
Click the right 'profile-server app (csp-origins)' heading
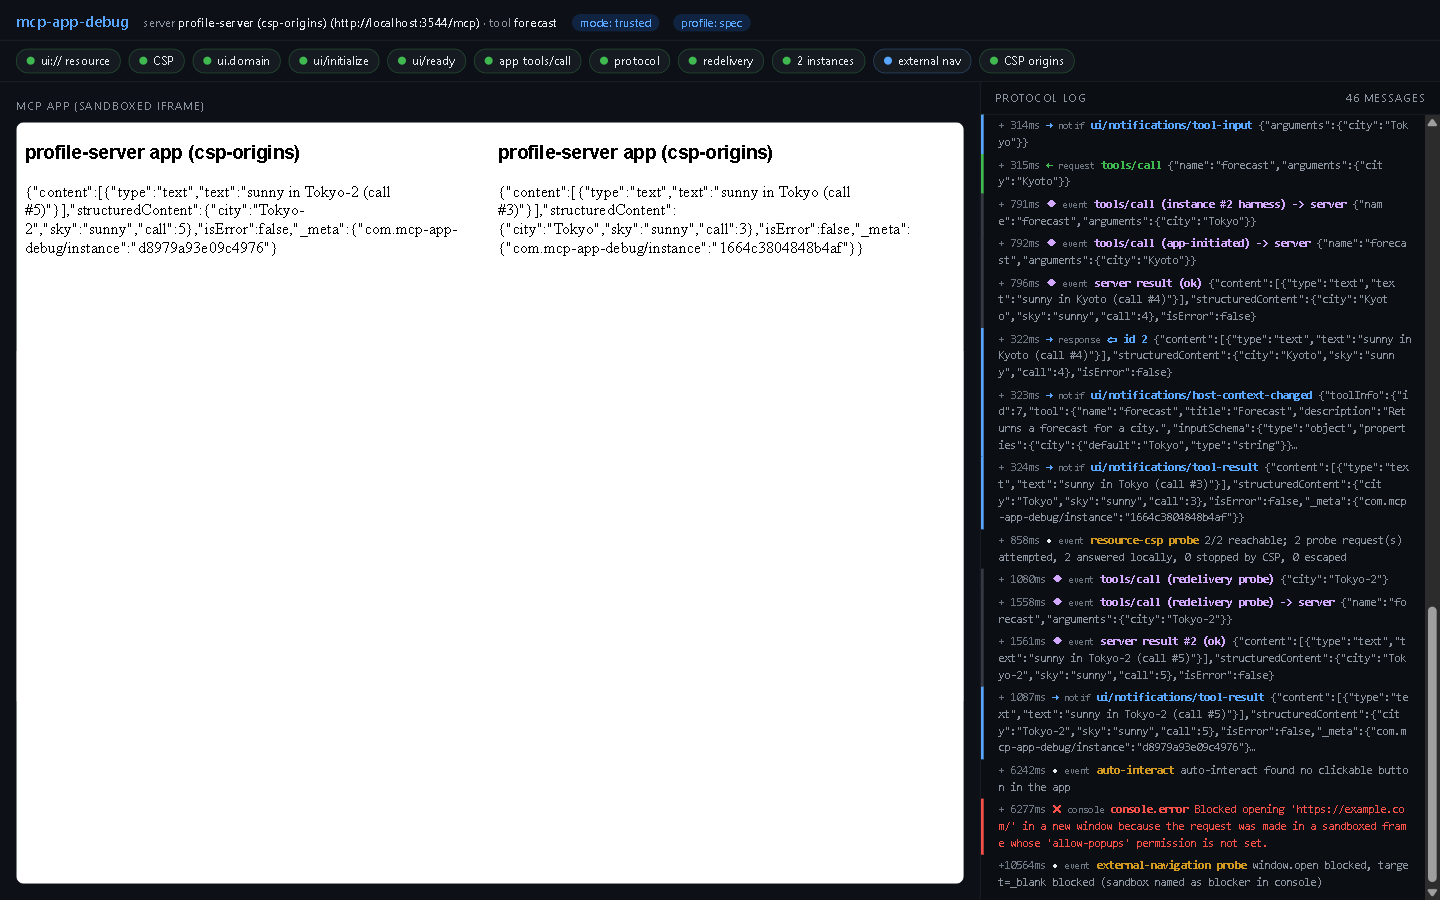pyautogui.click(x=635, y=152)
